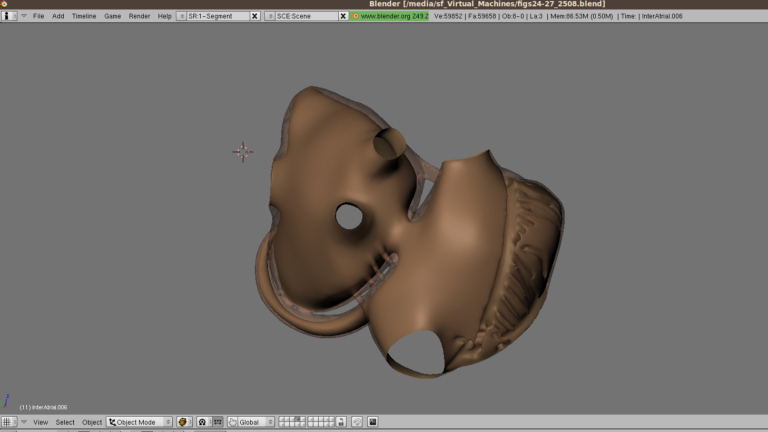This screenshot has width=768, height=432.
Task: Click the 3D cursor in the viewport
Action: (243, 151)
